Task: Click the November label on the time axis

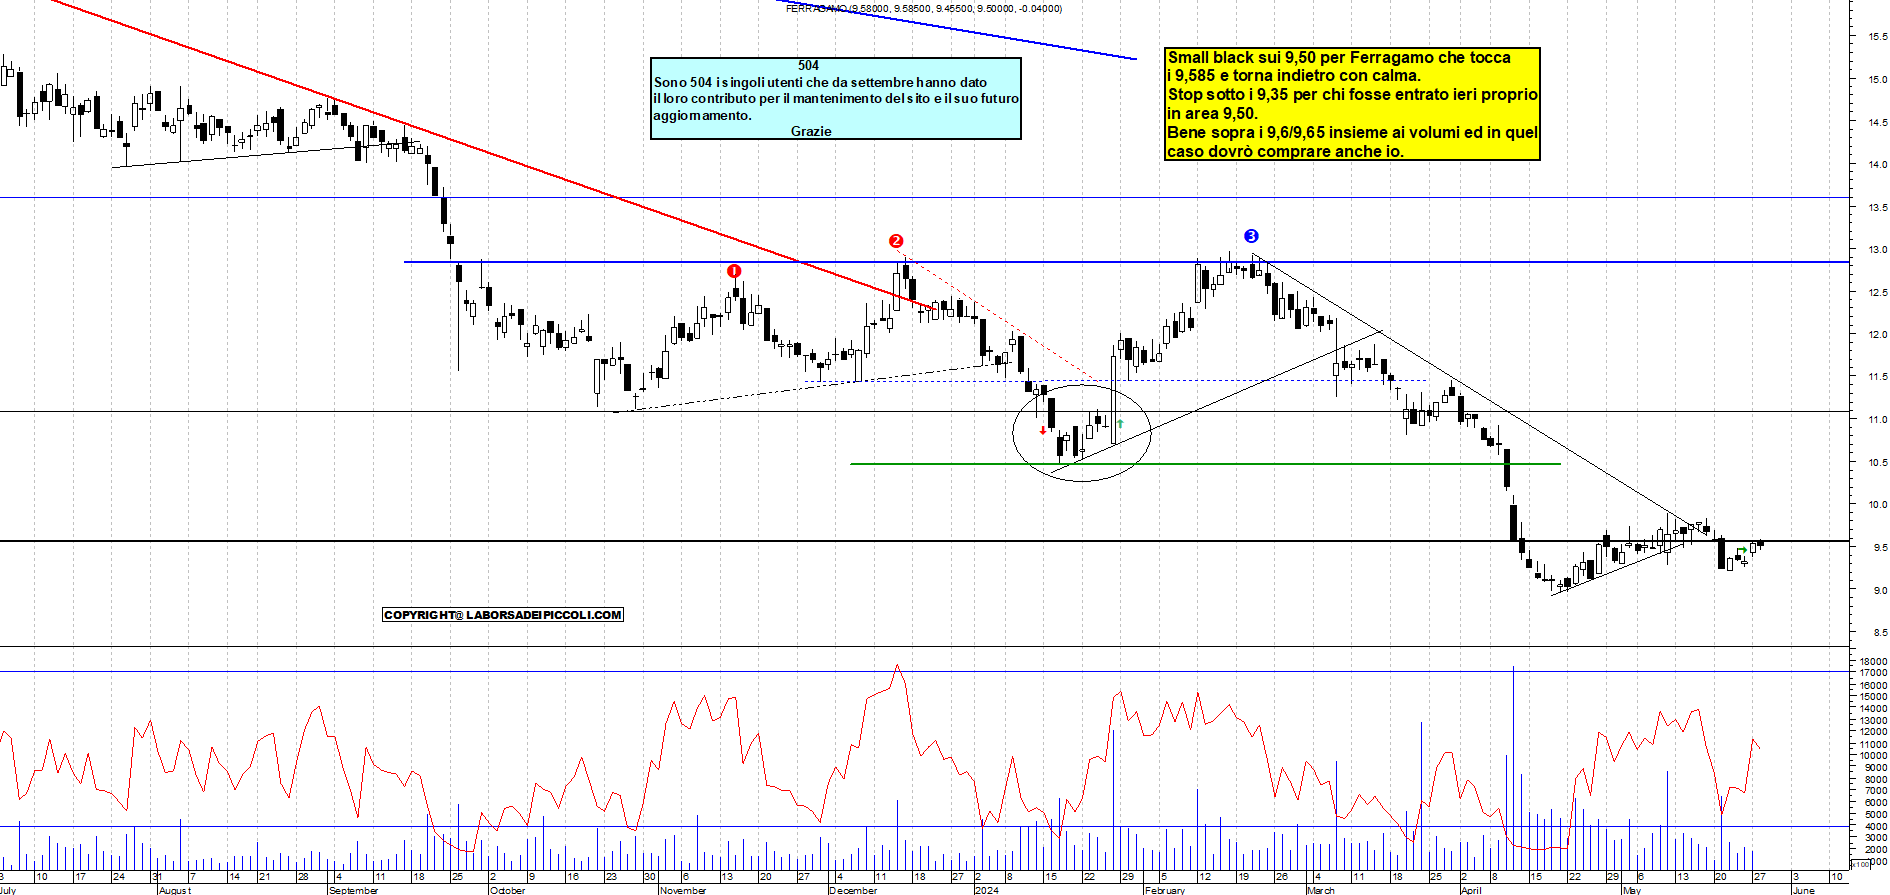Action: [684, 889]
